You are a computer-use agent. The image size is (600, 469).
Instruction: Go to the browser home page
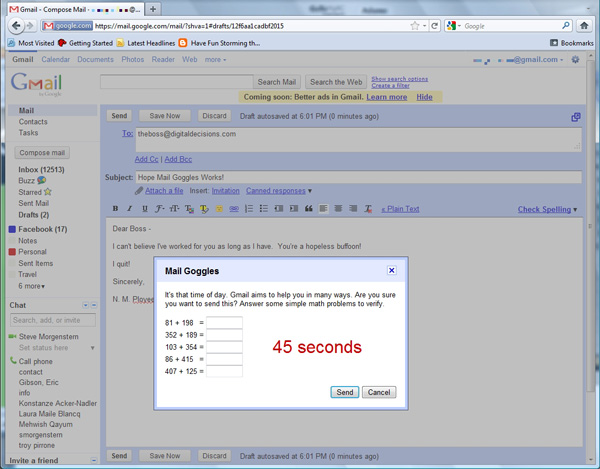[x=584, y=26]
